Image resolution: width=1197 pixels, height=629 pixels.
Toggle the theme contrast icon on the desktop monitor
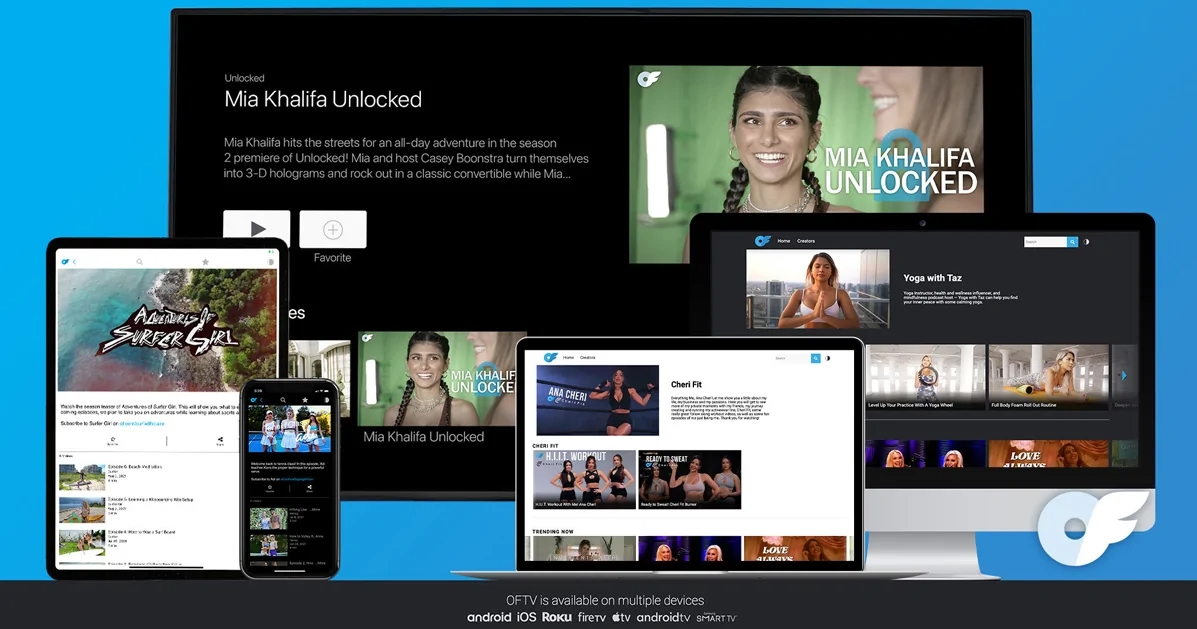1087,241
